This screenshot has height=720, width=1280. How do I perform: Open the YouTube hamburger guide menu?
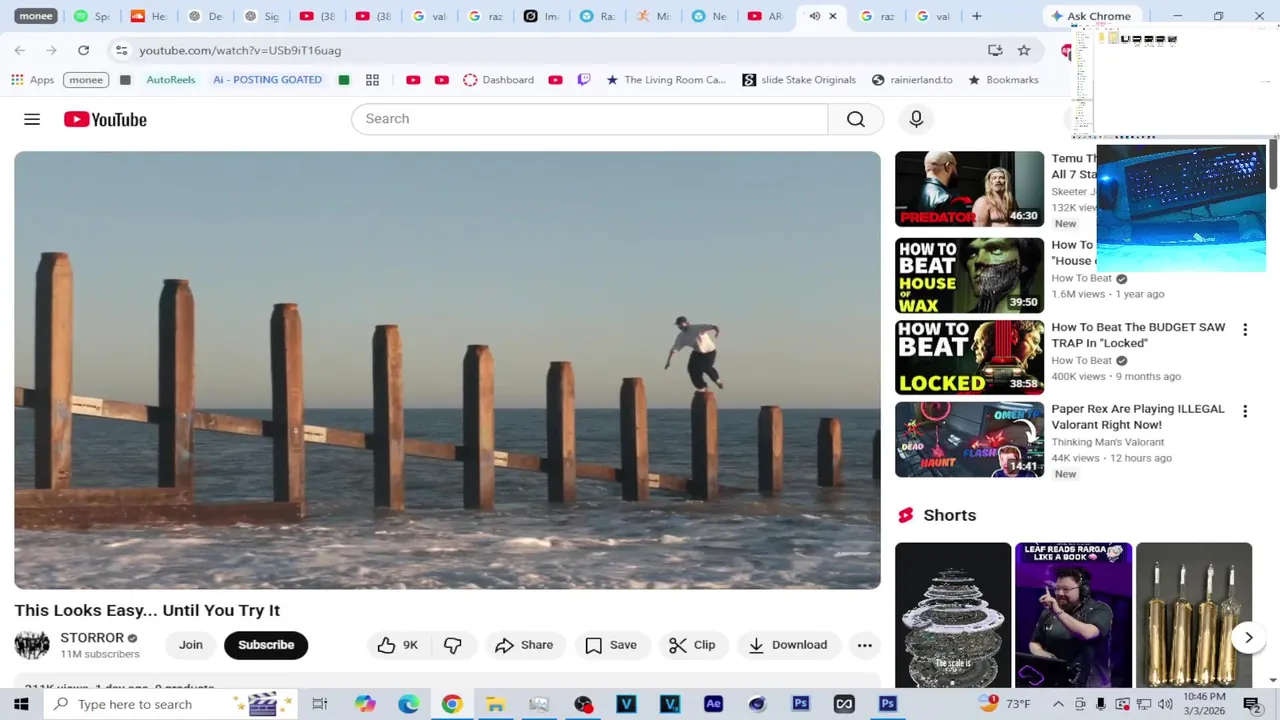[32, 119]
